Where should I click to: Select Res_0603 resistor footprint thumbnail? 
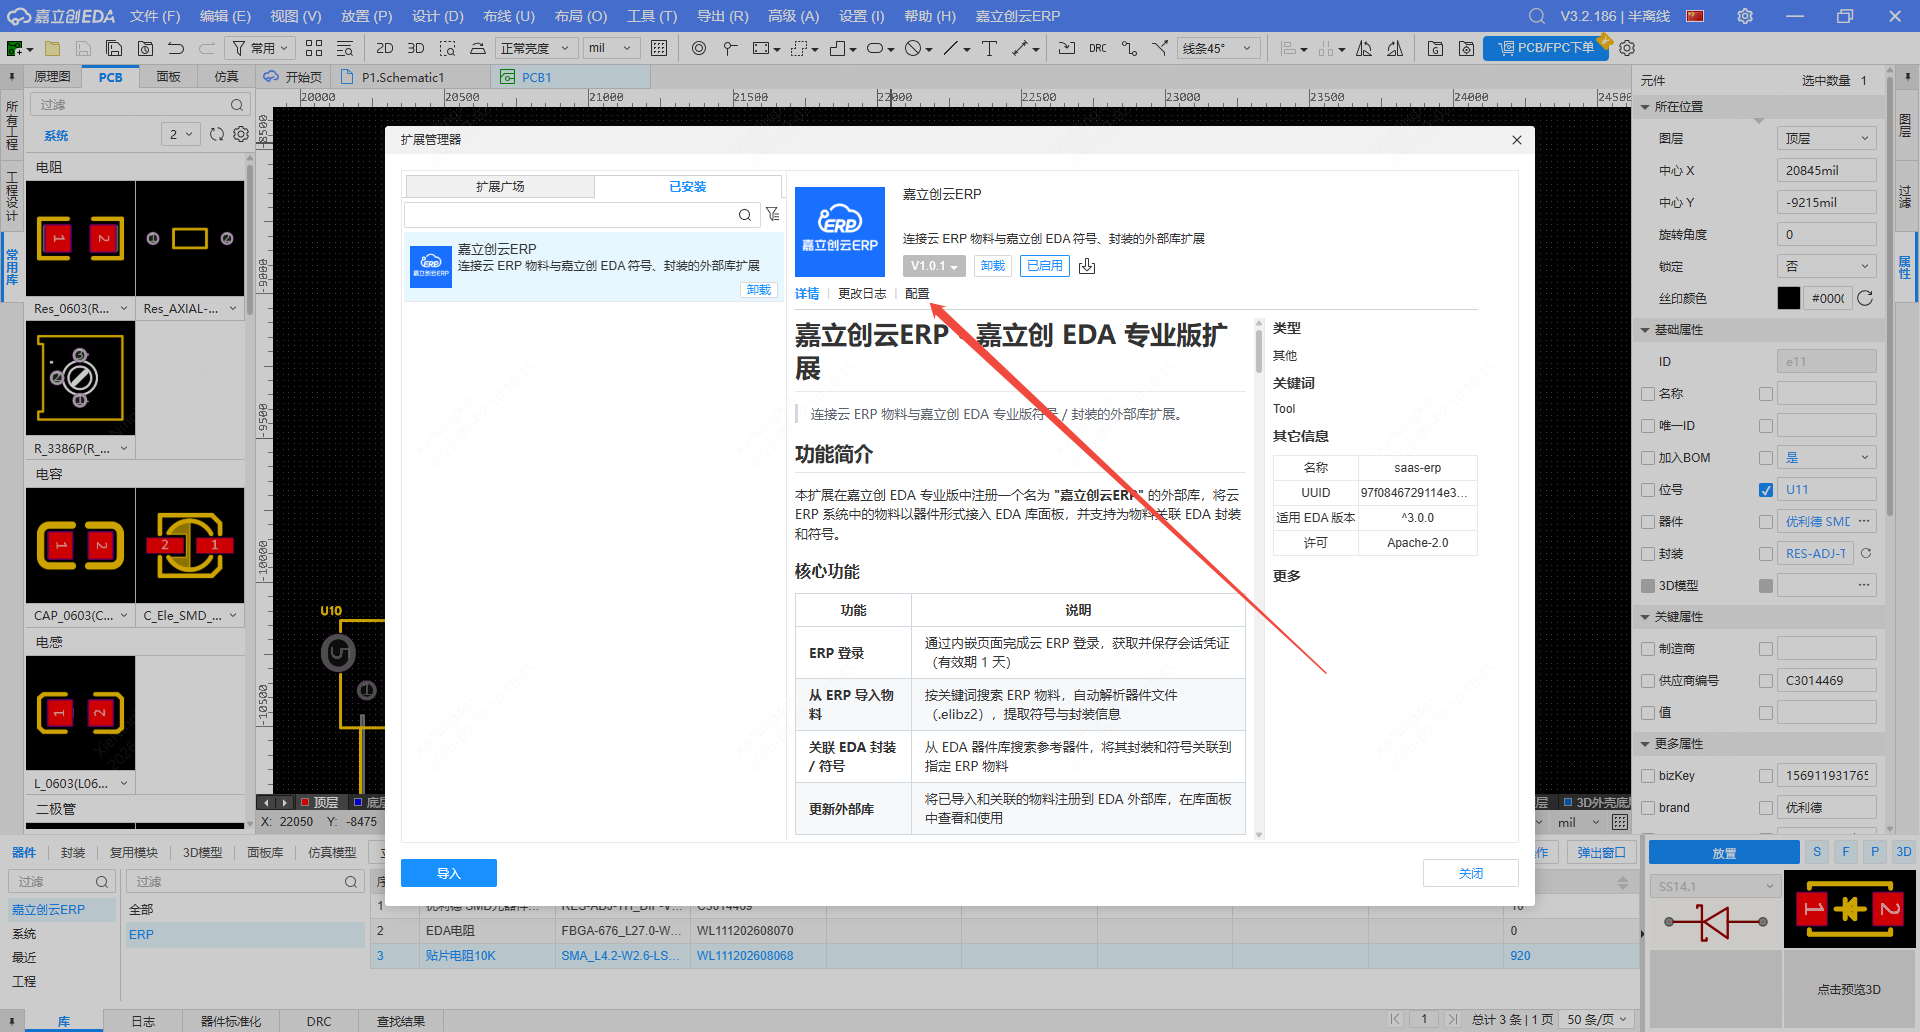80,238
